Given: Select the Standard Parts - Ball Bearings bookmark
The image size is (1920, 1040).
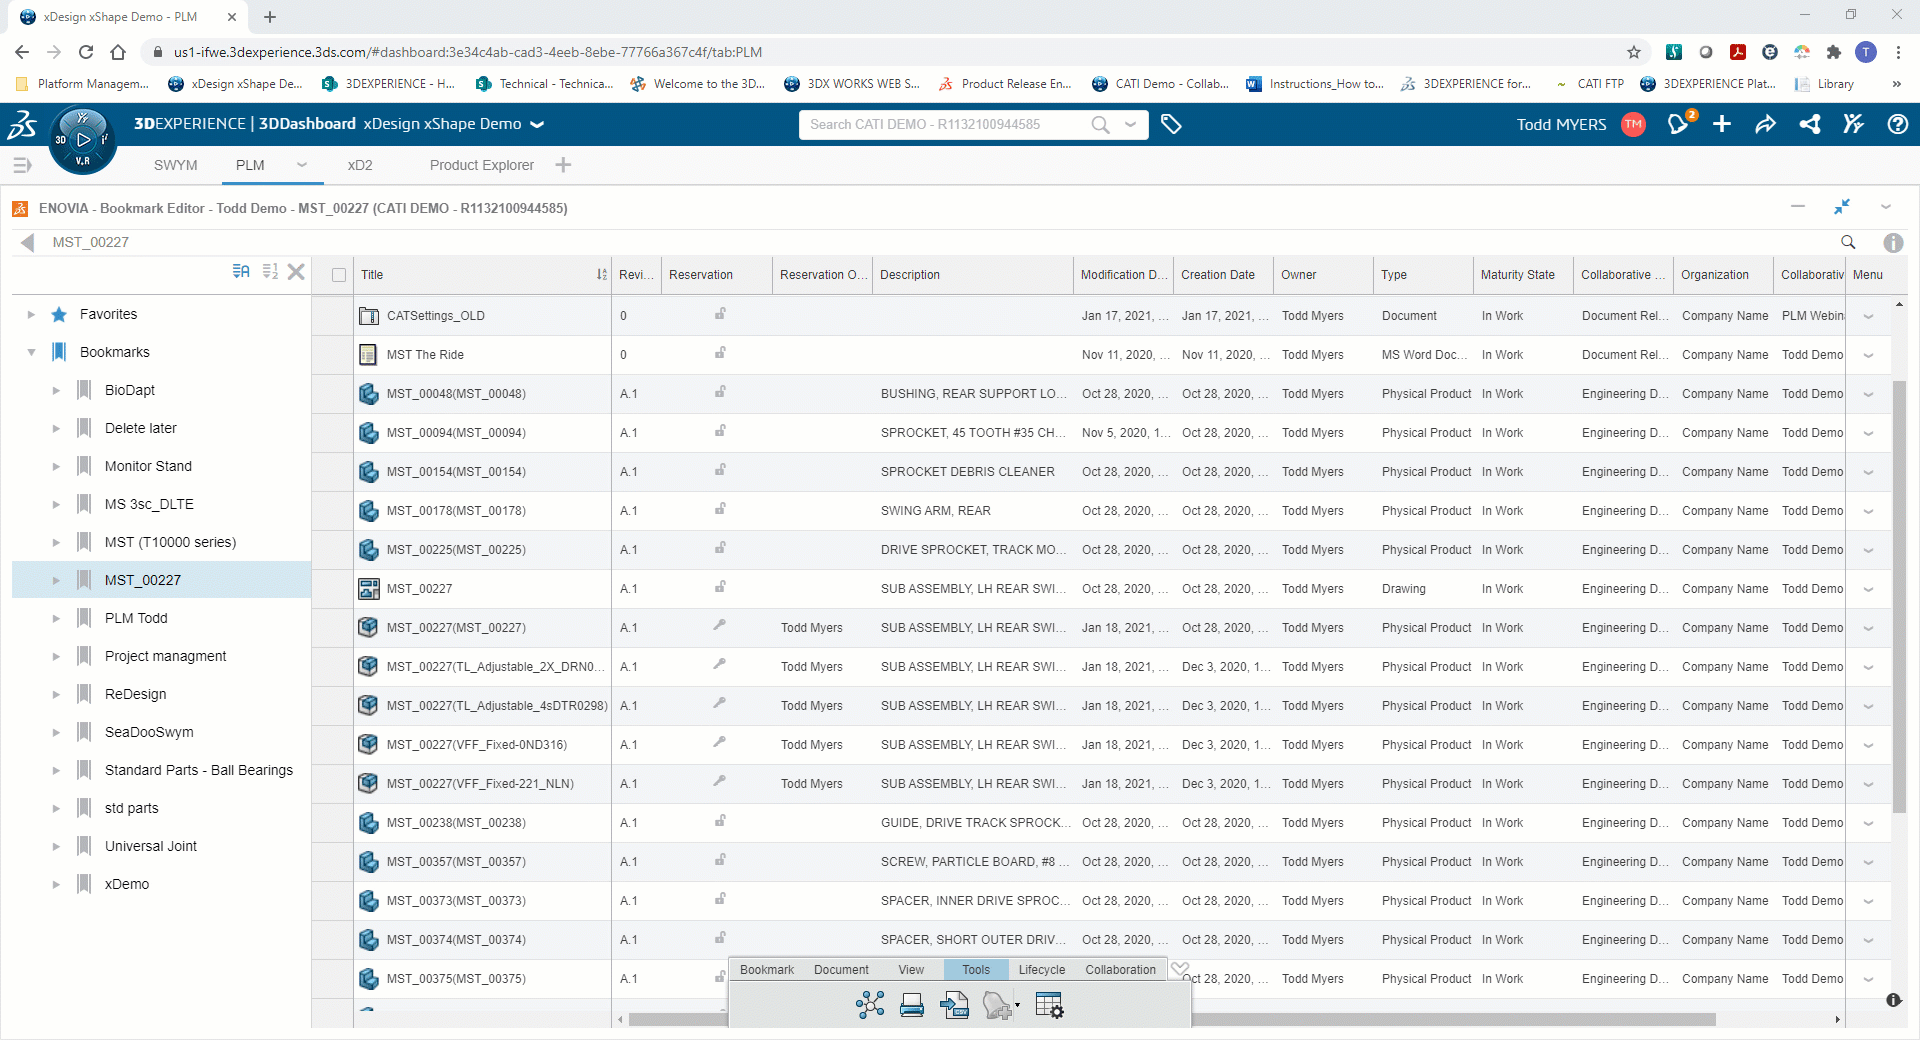Looking at the screenshot, I should 199,770.
